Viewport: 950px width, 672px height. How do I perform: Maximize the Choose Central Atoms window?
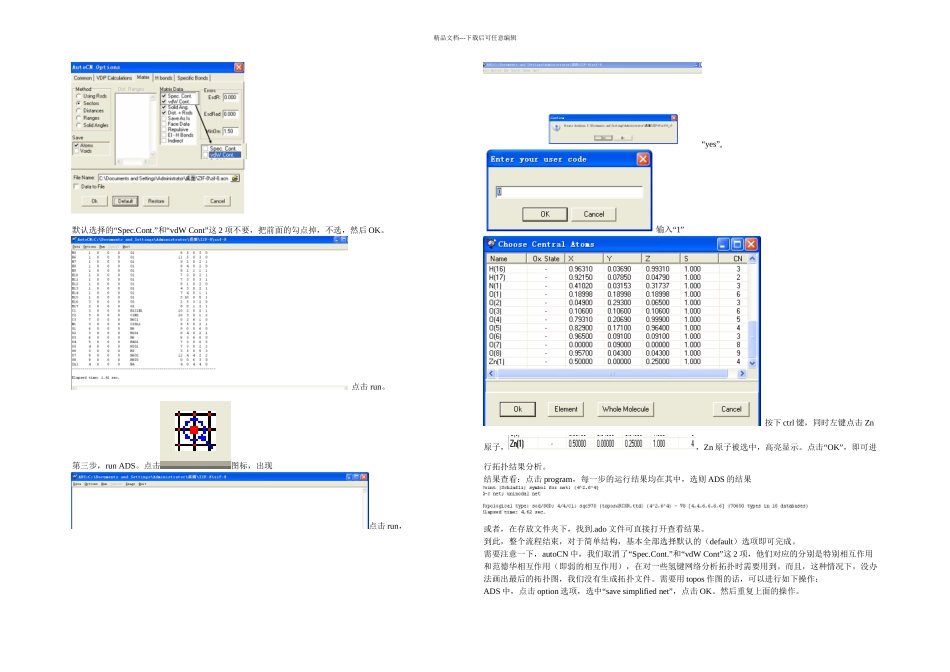(x=737, y=244)
